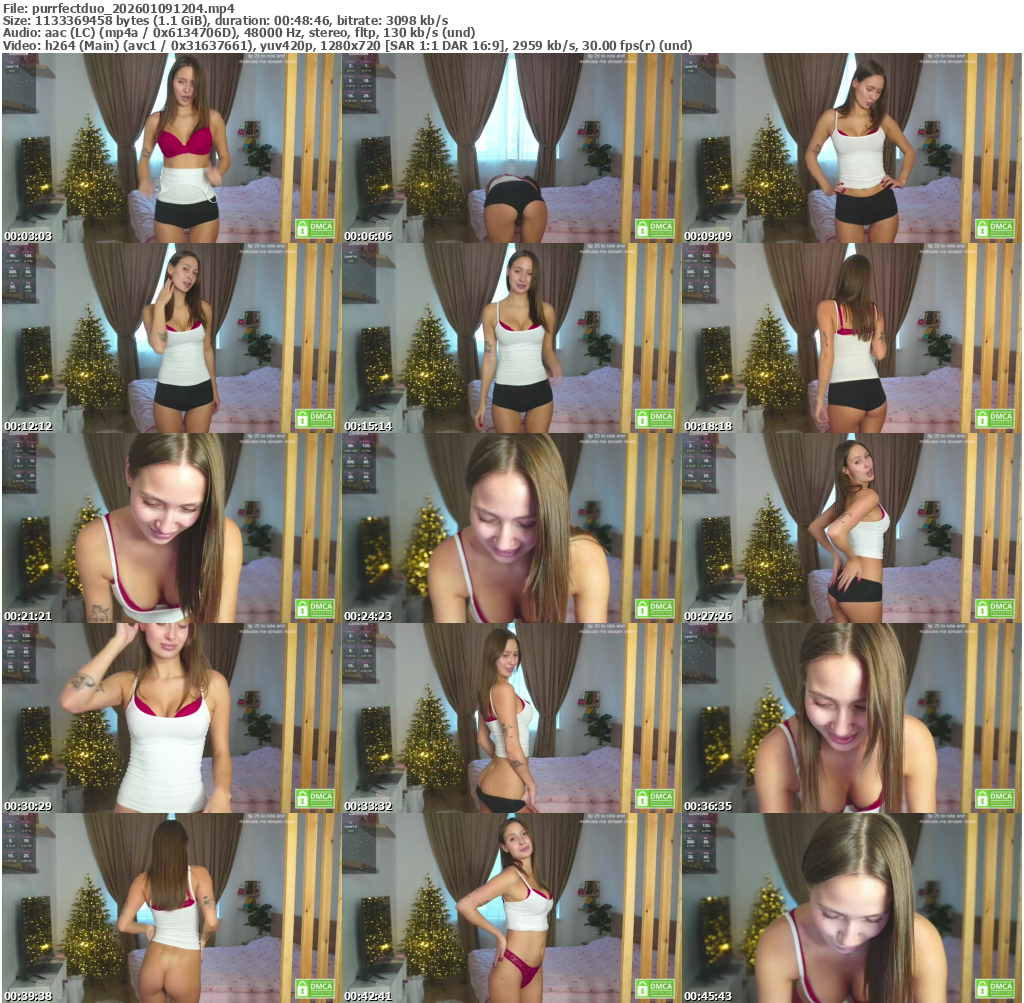Click the DMCA badge in the 00:42:41 frame

pos(654,989)
